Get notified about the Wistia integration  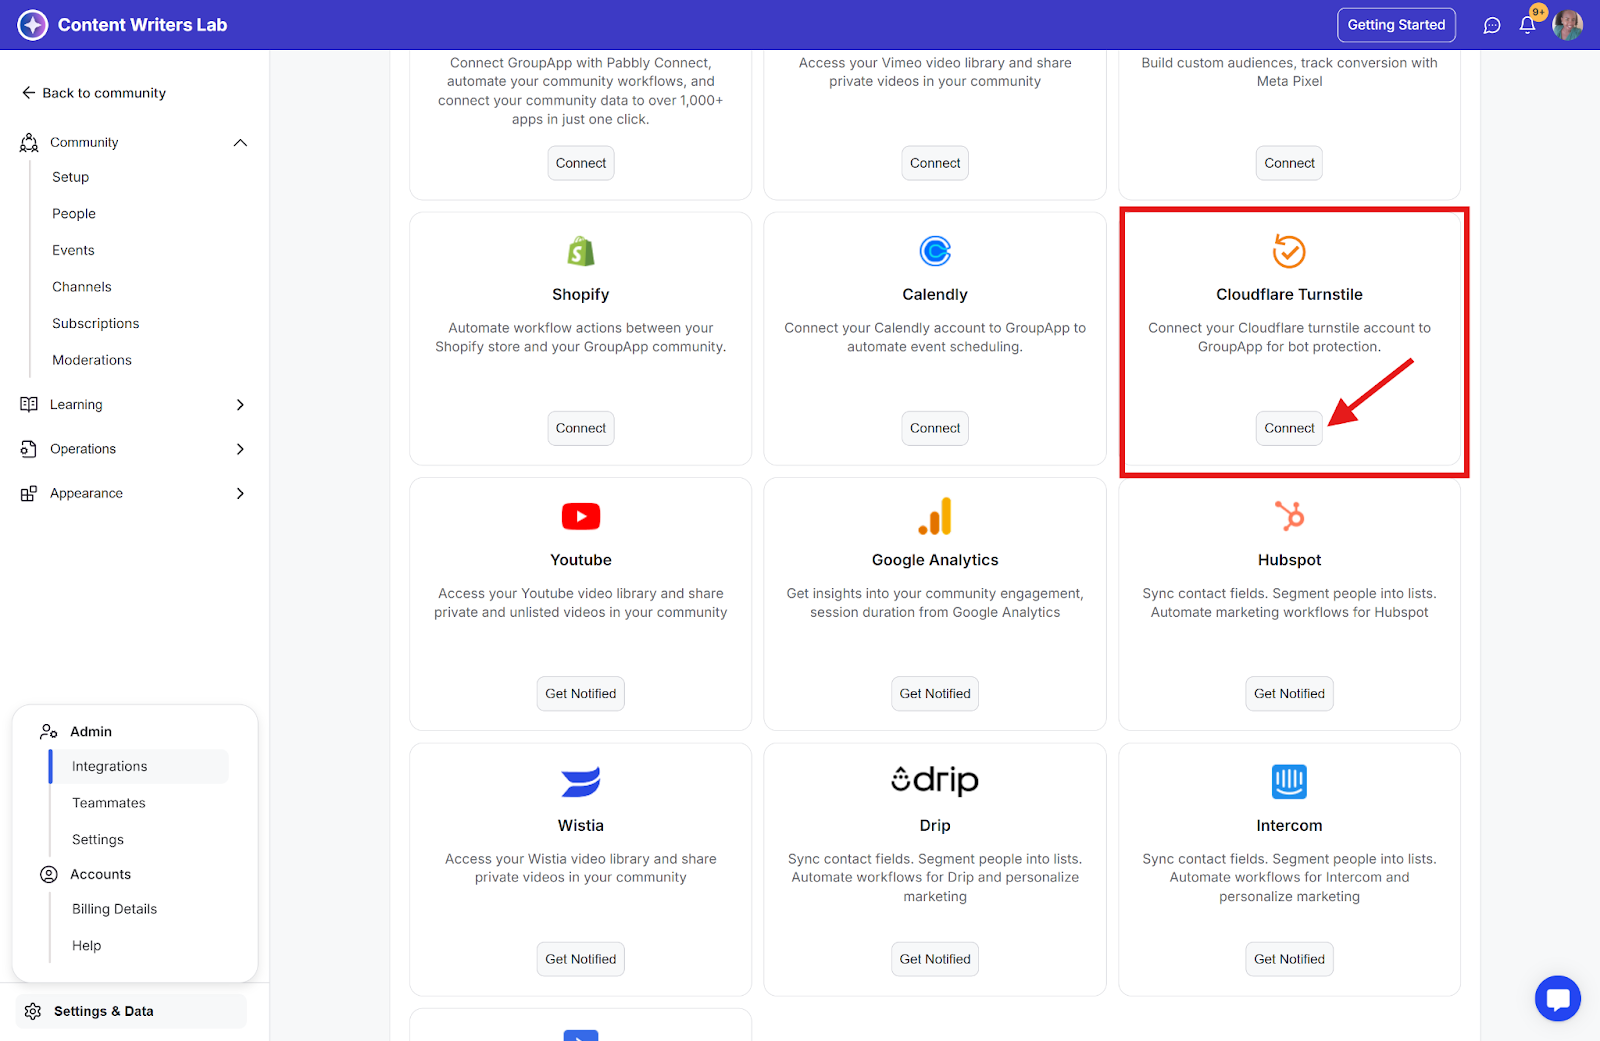pos(581,959)
